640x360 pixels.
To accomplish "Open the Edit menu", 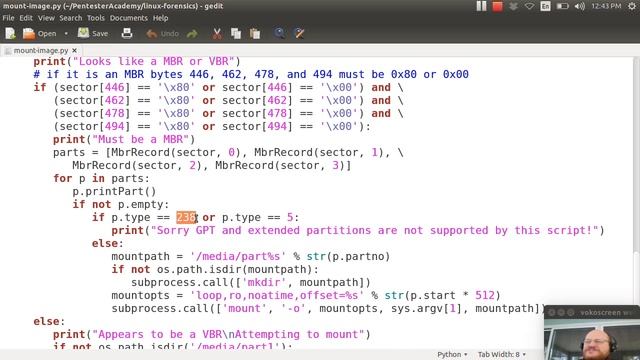I will (26, 18).
